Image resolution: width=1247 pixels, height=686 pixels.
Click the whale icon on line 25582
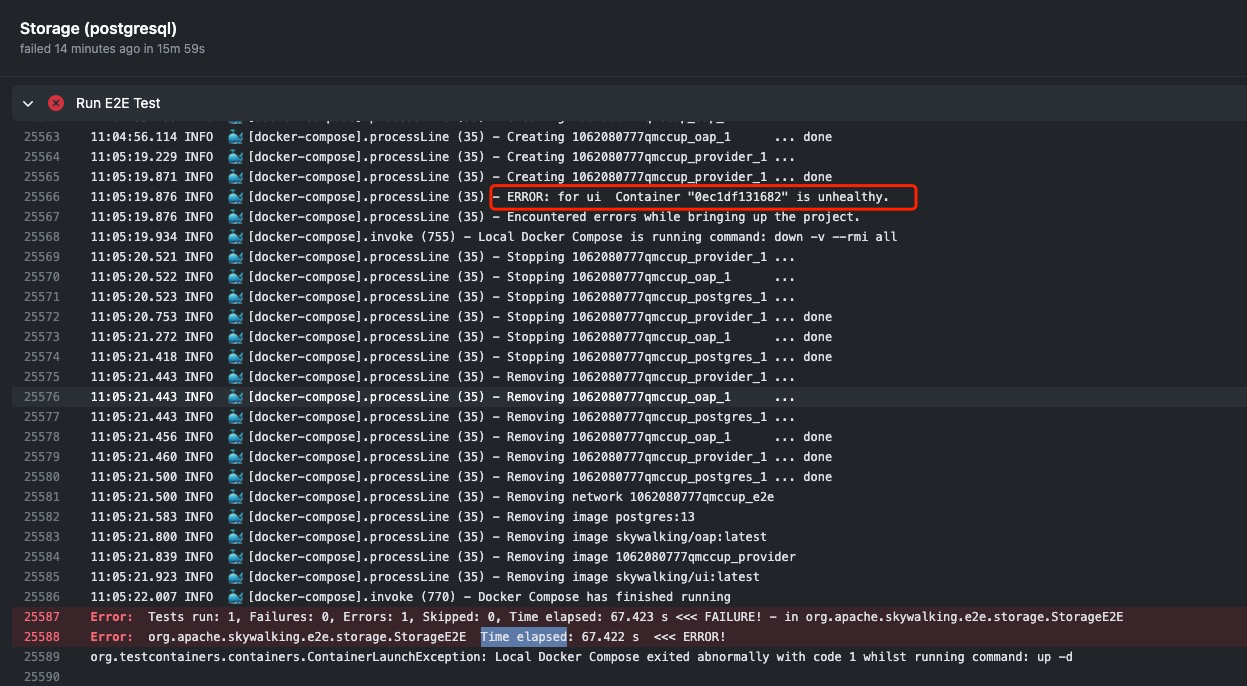click(x=236, y=517)
